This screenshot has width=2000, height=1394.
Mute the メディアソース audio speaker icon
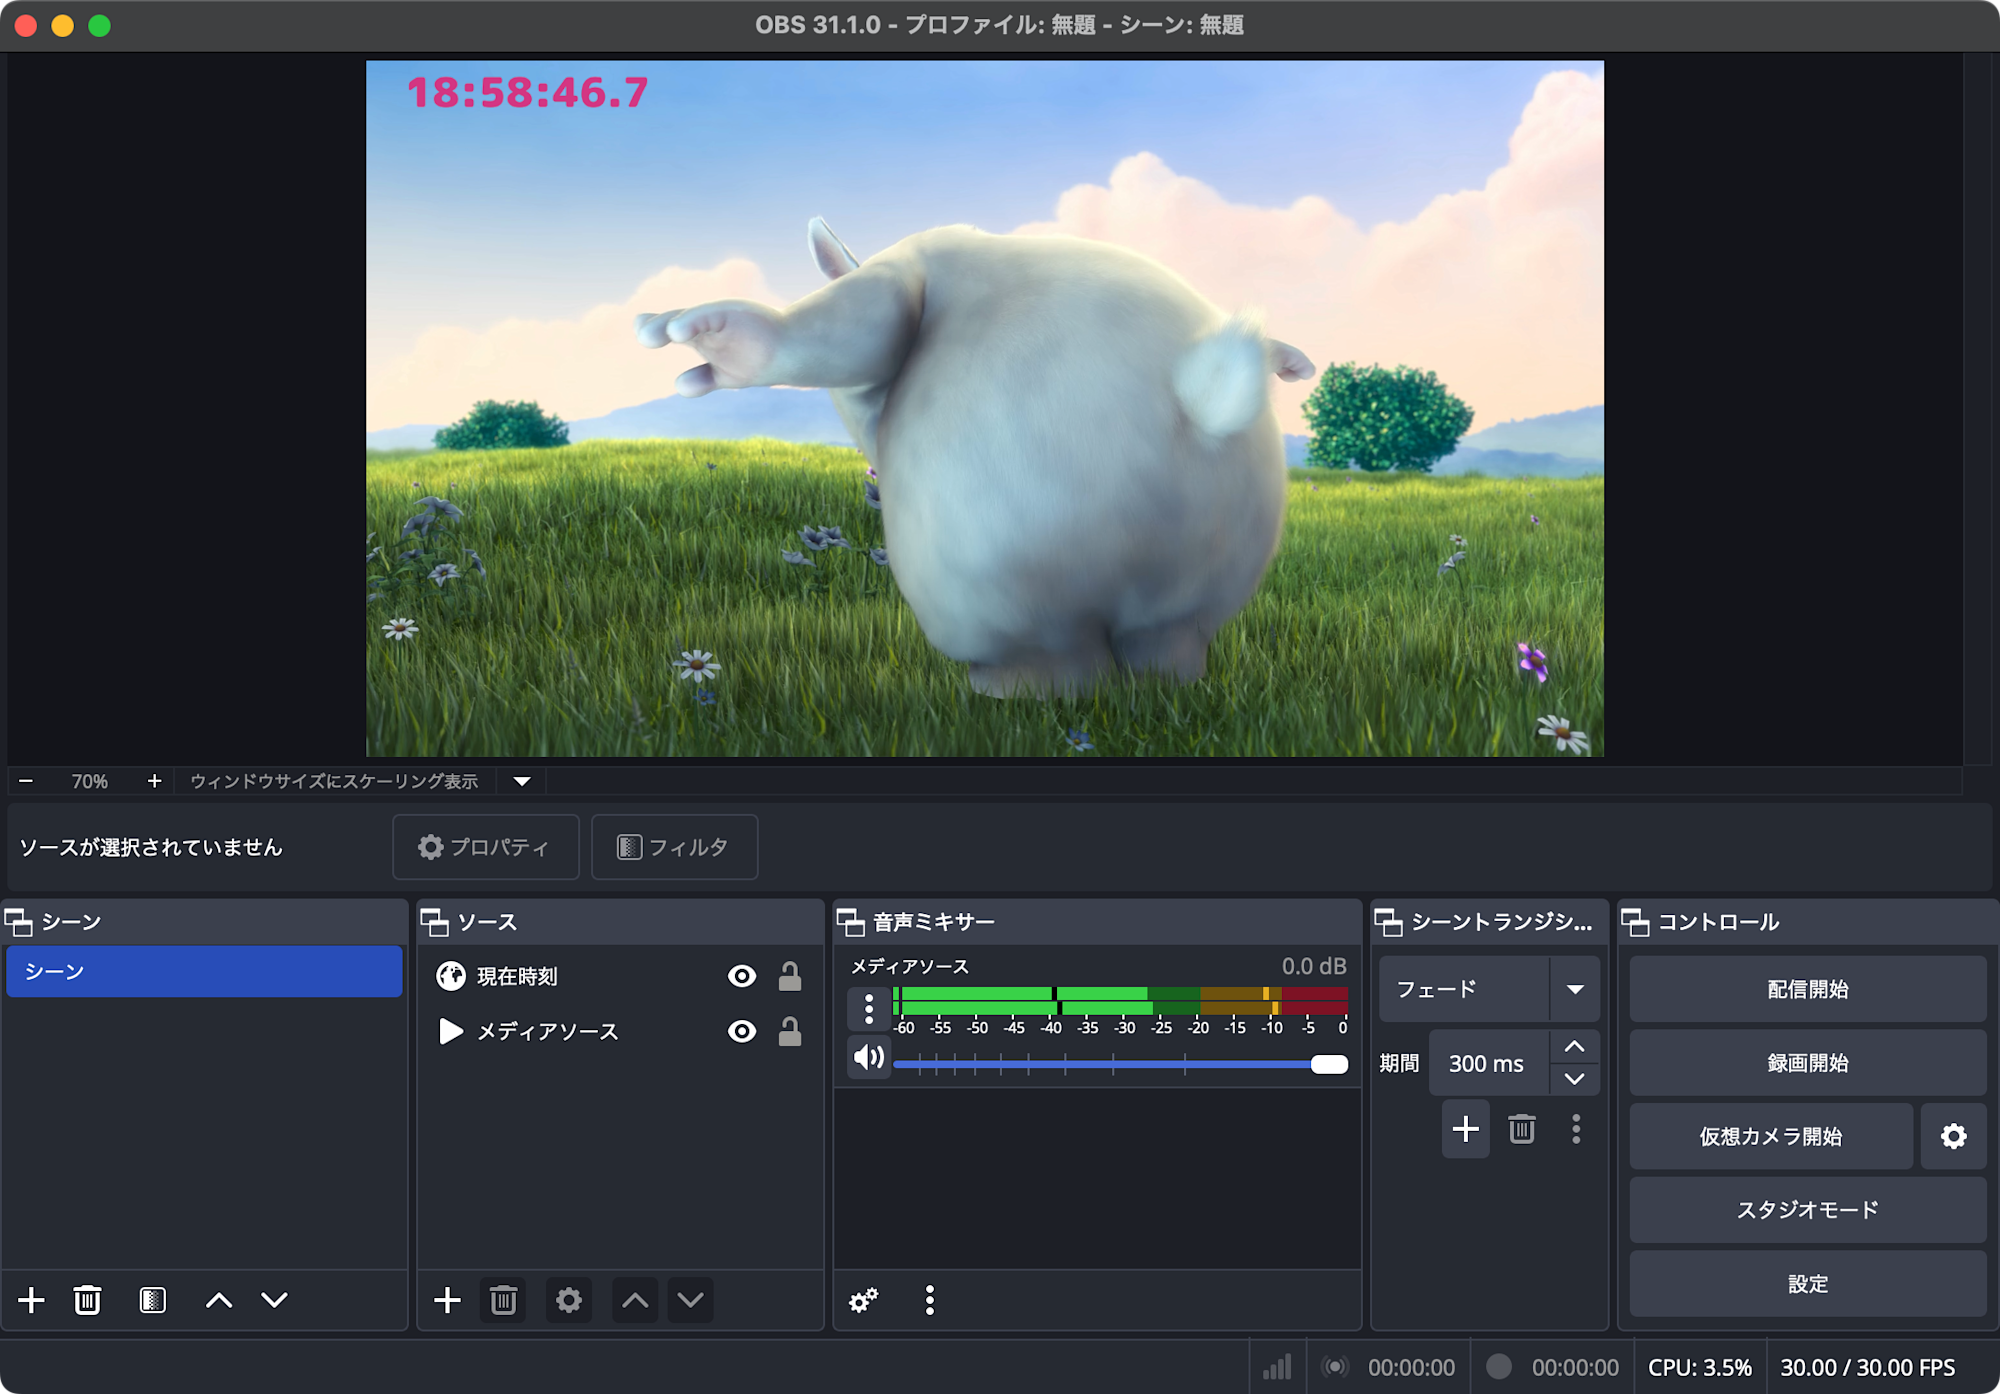coord(869,1057)
